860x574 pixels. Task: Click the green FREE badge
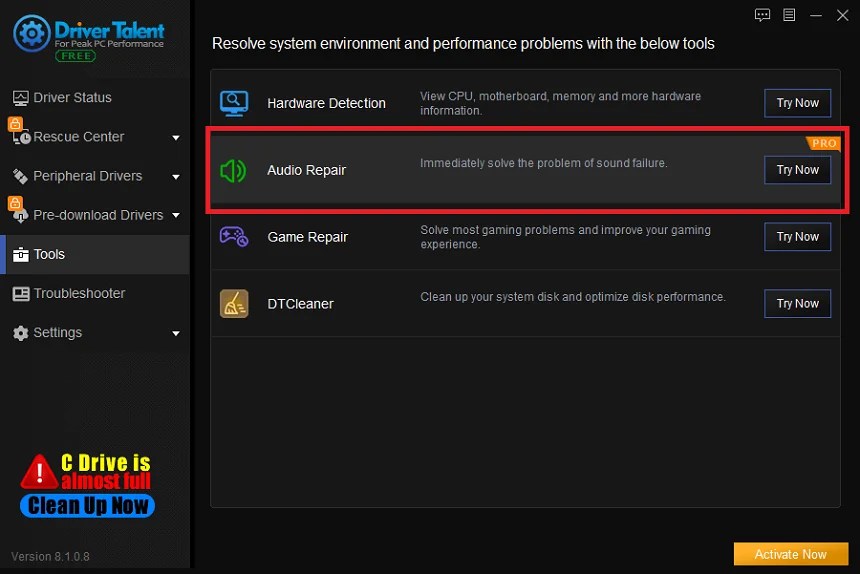(75, 56)
